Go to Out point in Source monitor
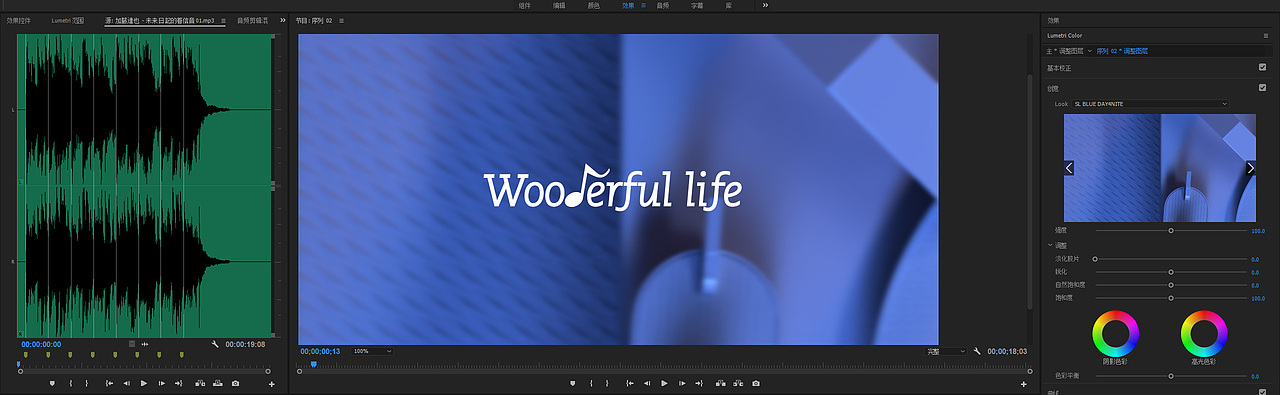 click(178, 383)
